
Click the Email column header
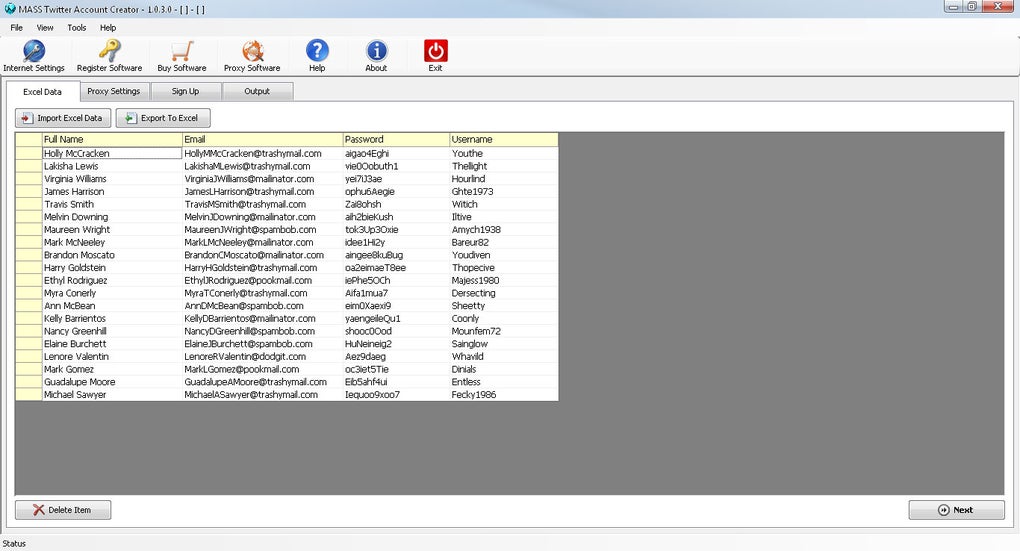pos(262,139)
